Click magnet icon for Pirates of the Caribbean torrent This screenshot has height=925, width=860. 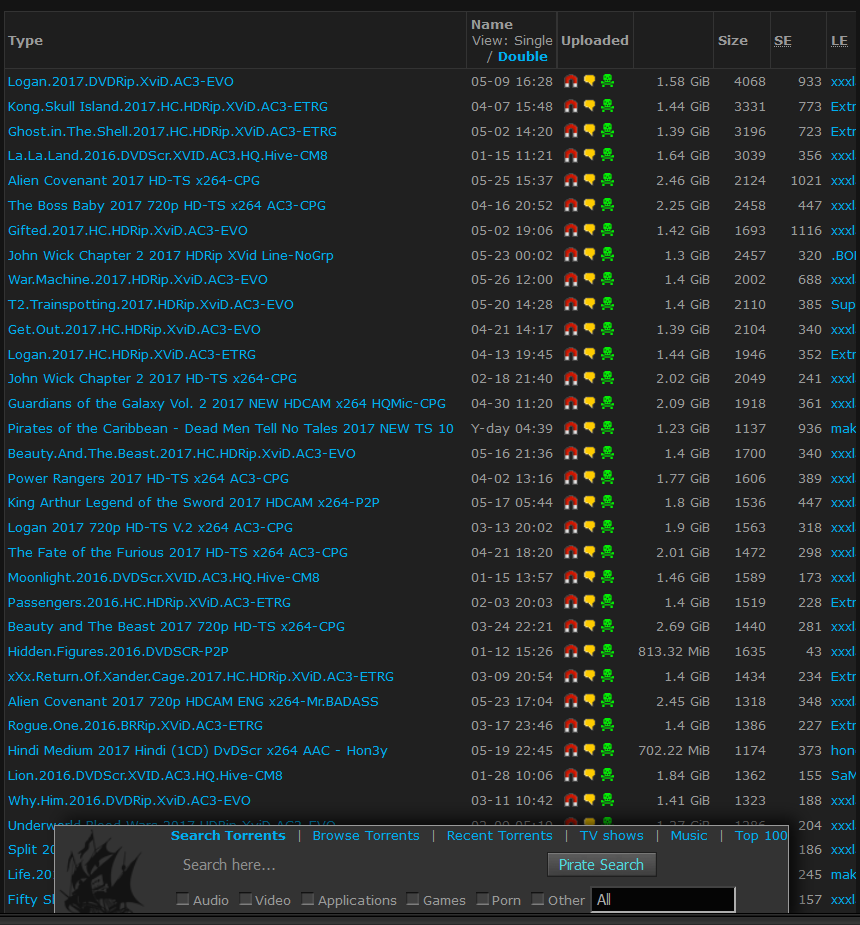(570, 428)
